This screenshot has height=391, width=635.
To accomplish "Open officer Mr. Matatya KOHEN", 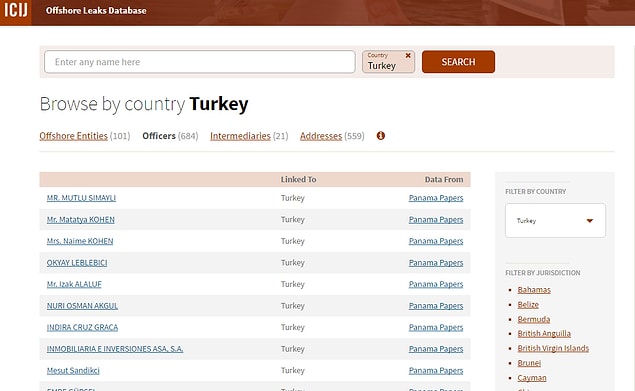I will (81, 220).
